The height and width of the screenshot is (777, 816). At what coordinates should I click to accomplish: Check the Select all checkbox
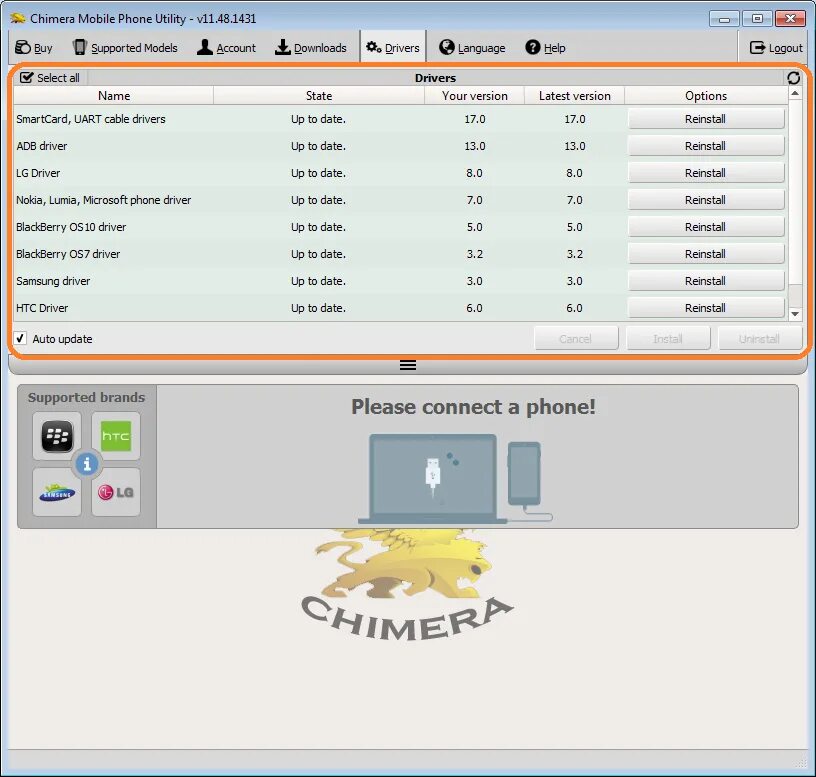(27, 78)
